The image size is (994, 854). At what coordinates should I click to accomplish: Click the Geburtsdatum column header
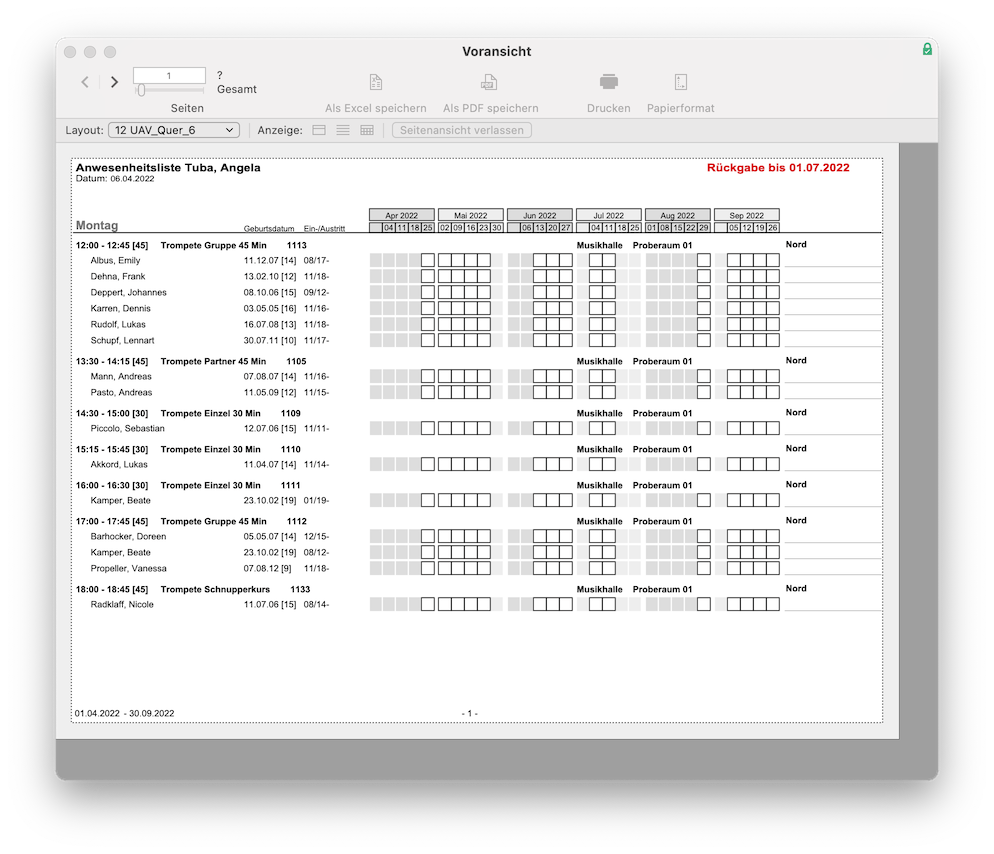(x=269, y=229)
